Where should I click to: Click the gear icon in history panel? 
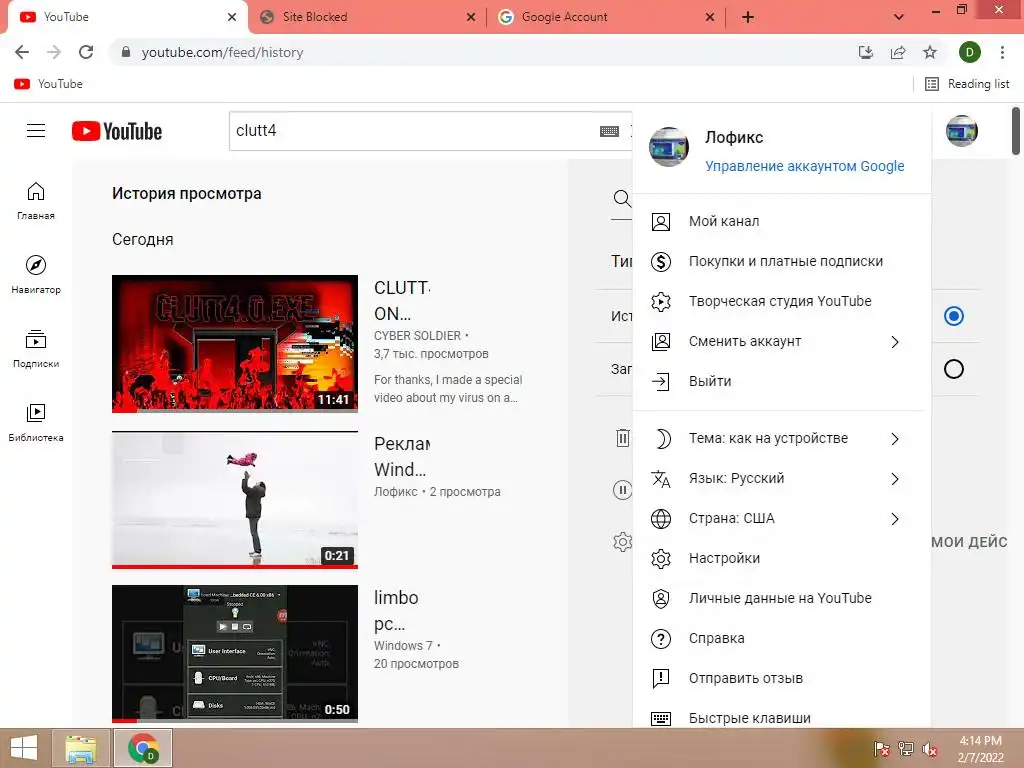click(x=622, y=541)
